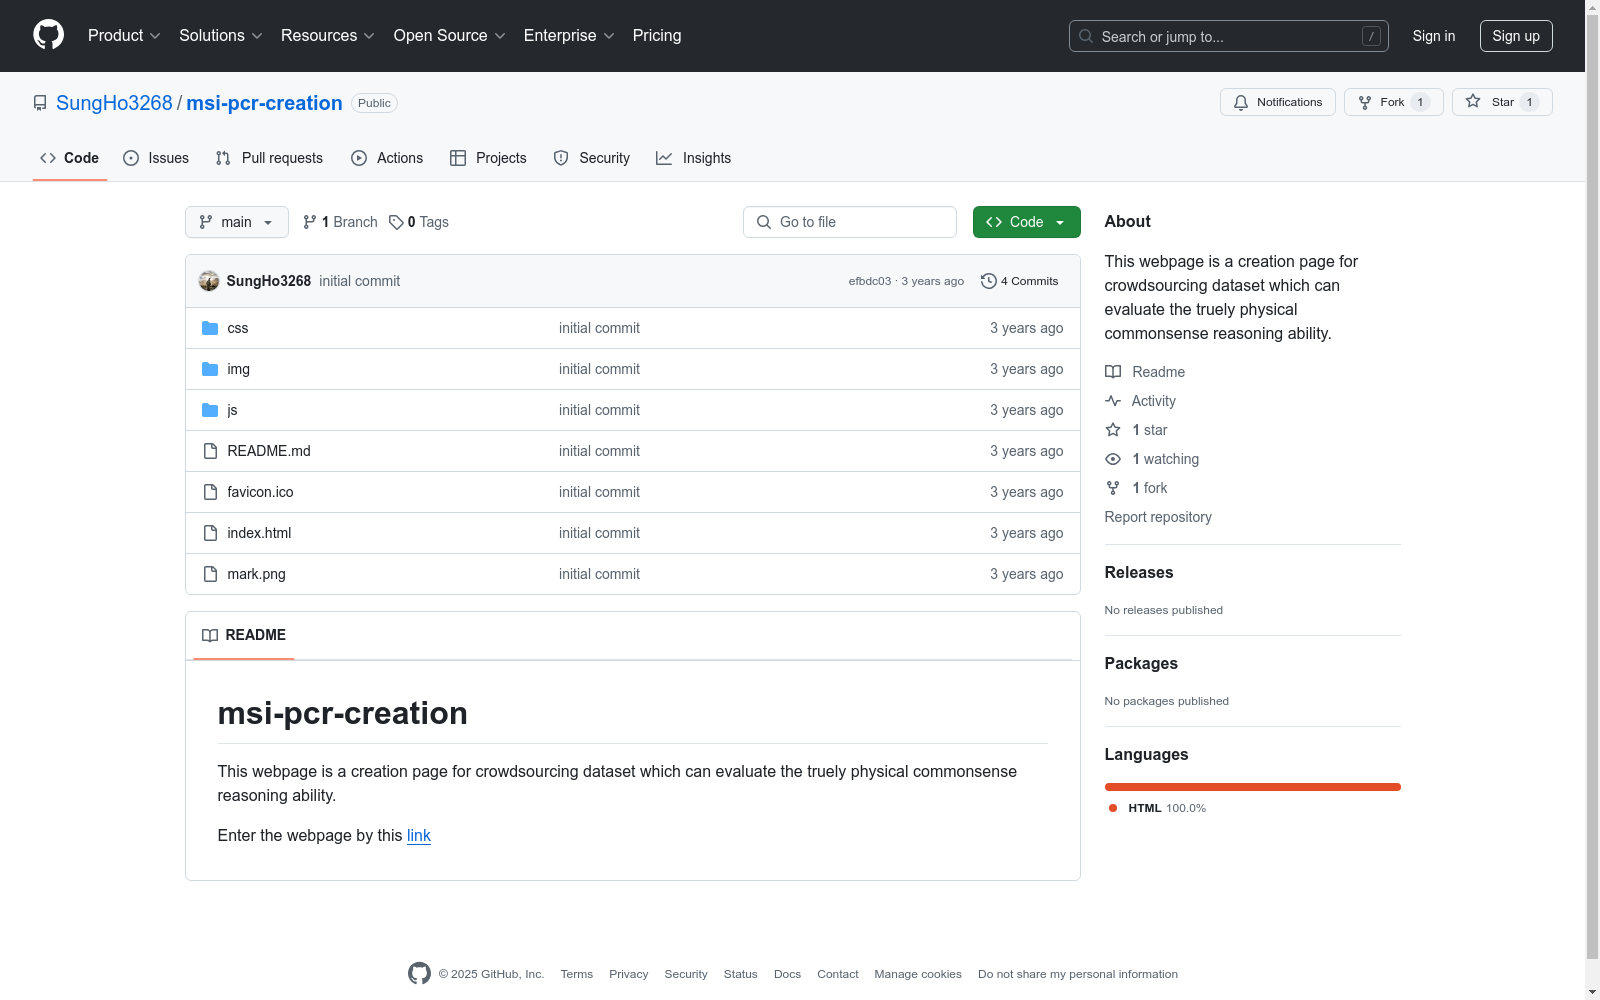Click the history clock icon beside 4 Commits
The width and height of the screenshot is (1600, 1000).
point(989,281)
